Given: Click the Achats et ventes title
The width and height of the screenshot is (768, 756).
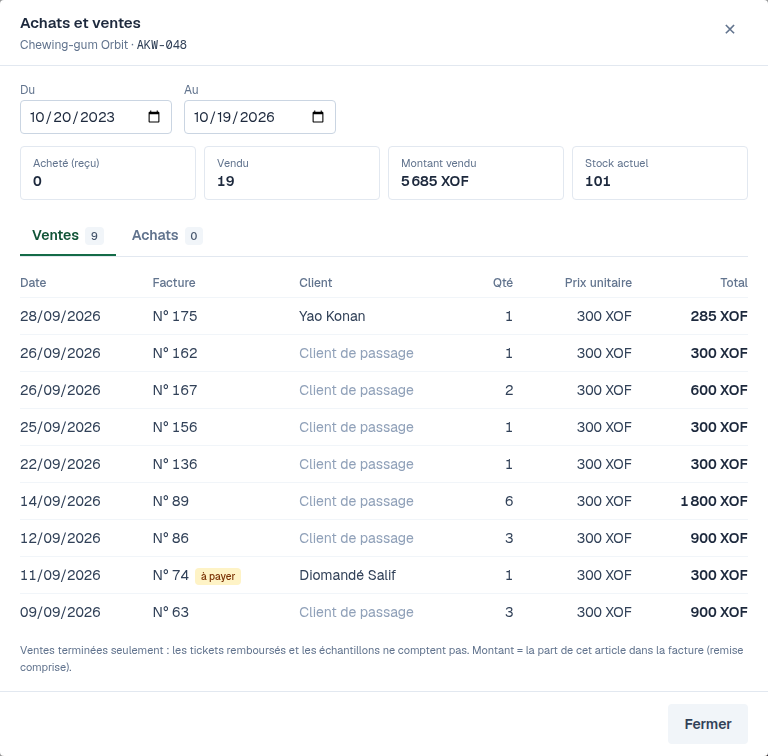Looking at the screenshot, I should 80,23.
